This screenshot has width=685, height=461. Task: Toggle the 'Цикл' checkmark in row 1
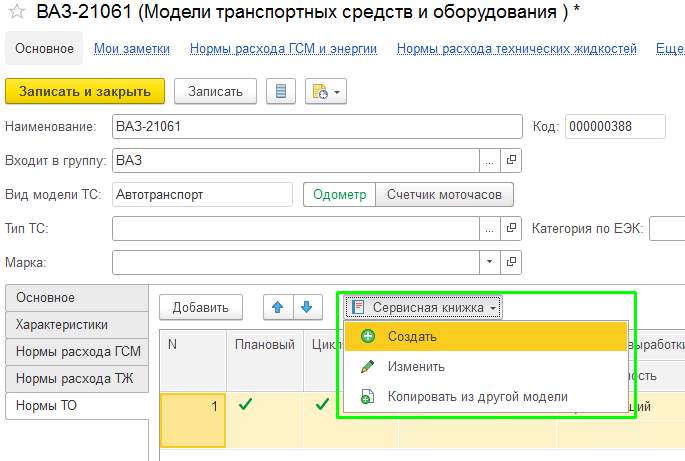point(322,405)
